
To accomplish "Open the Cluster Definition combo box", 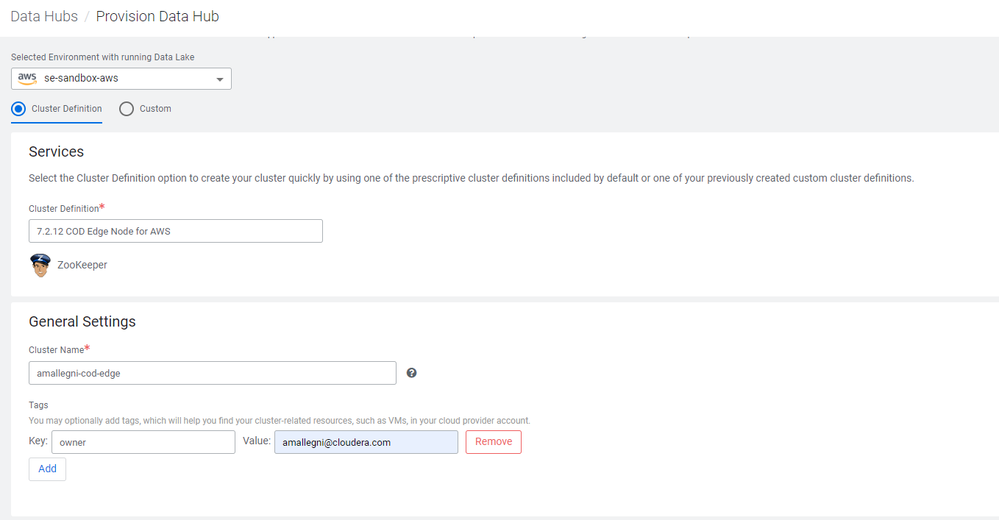I will click(x=175, y=231).
